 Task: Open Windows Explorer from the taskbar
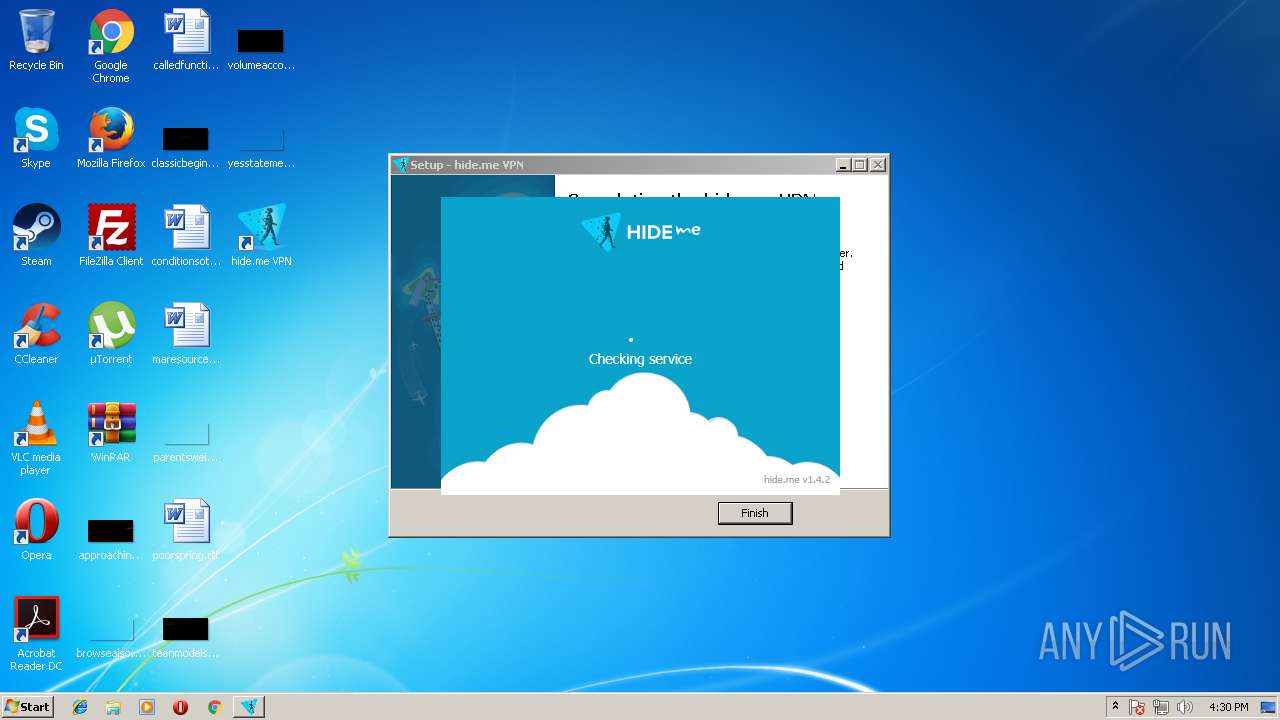(113, 707)
